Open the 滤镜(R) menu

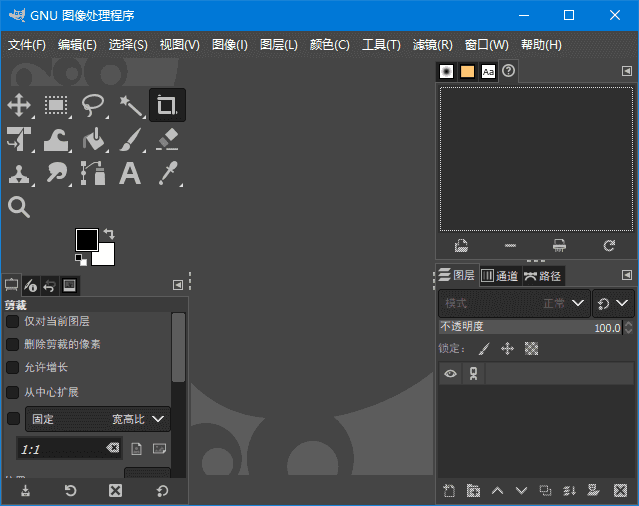[432, 45]
